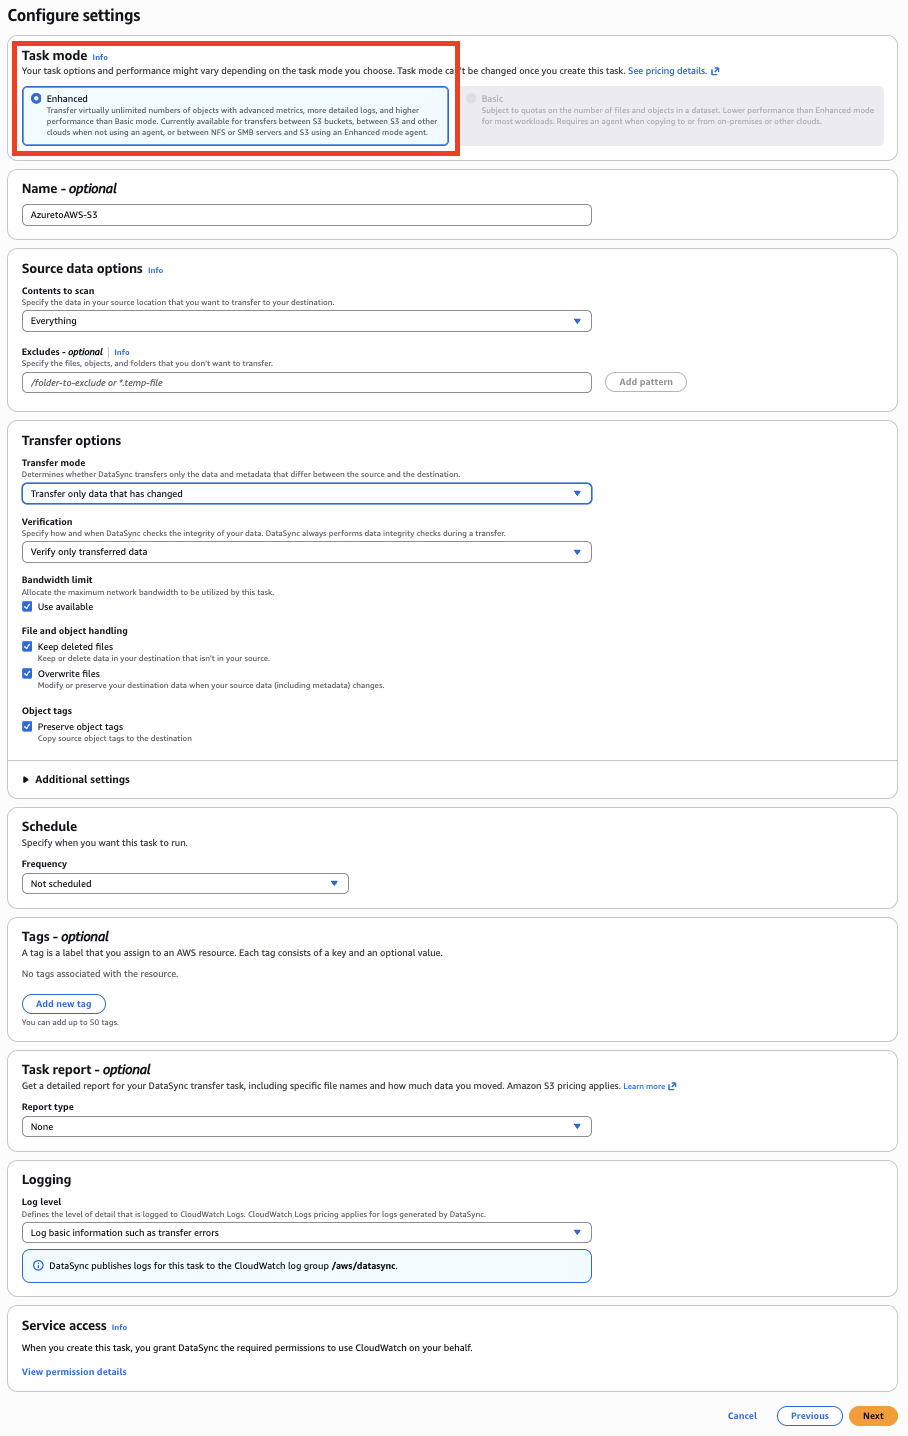Open Task report Learn more link
Screen dimensions: 908x1436
[x=644, y=1086]
